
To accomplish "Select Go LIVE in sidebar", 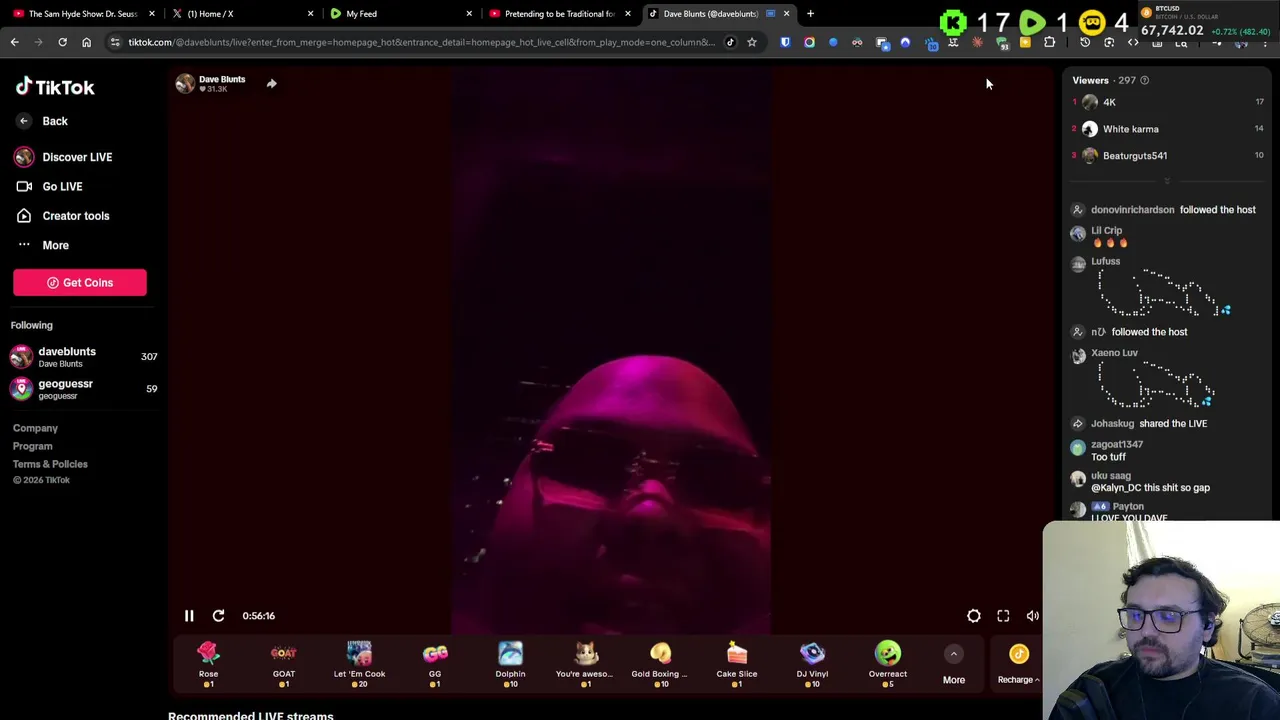I will coord(49,186).
